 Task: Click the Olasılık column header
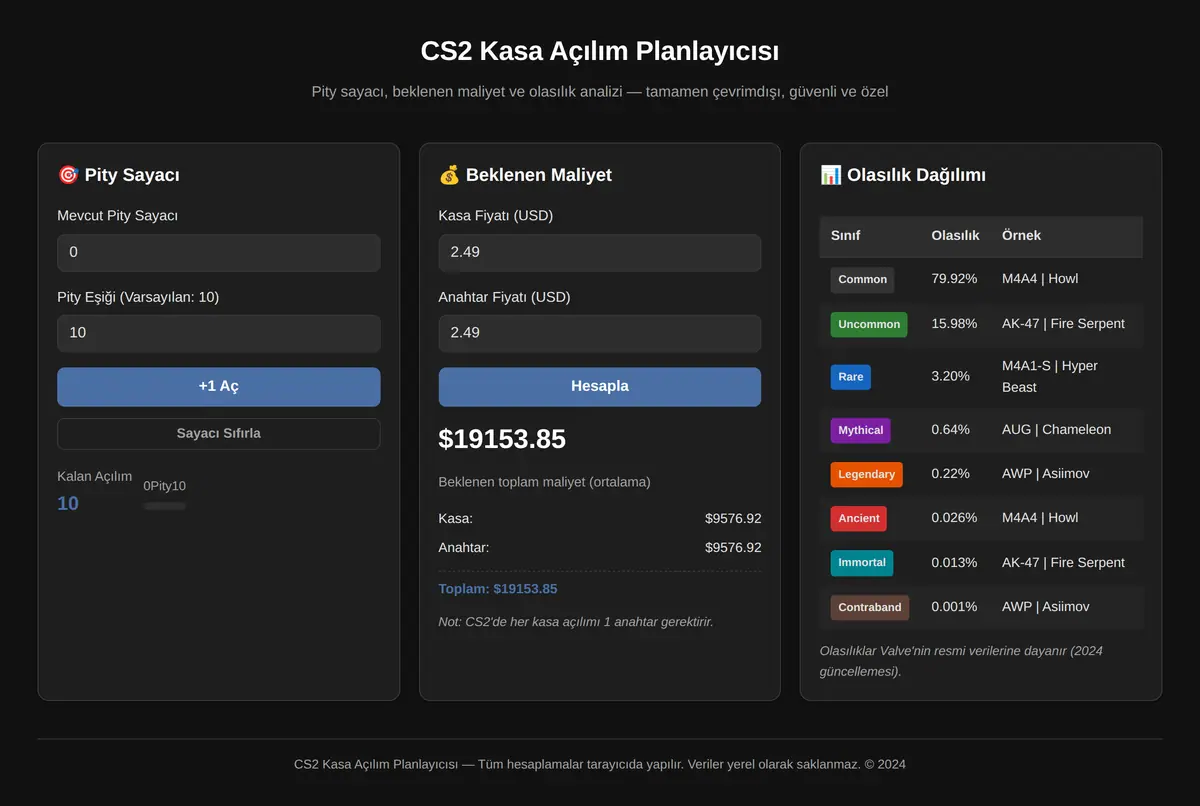(955, 236)
